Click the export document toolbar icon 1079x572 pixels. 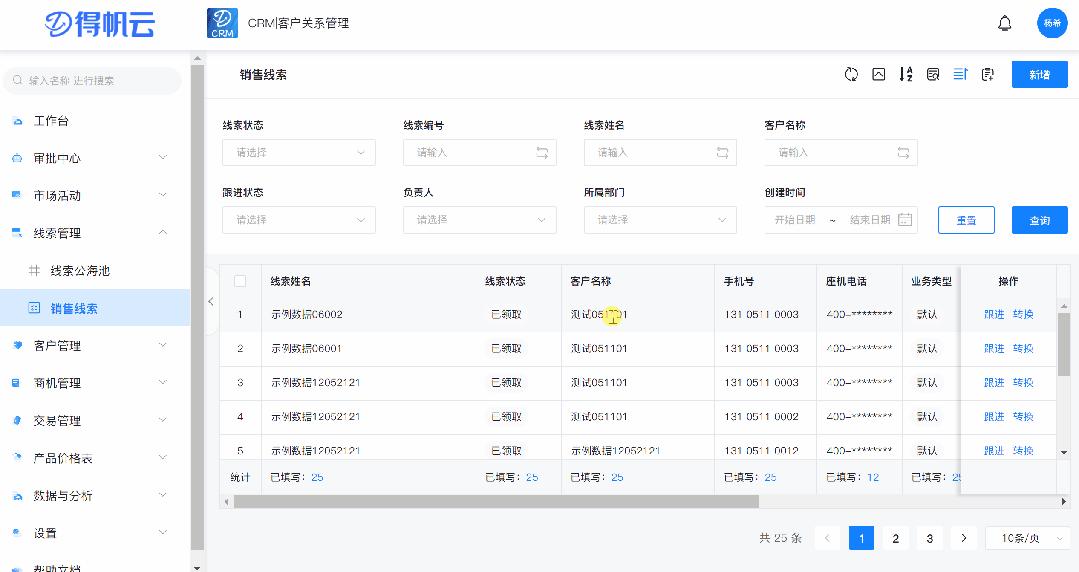click(987, 74)
